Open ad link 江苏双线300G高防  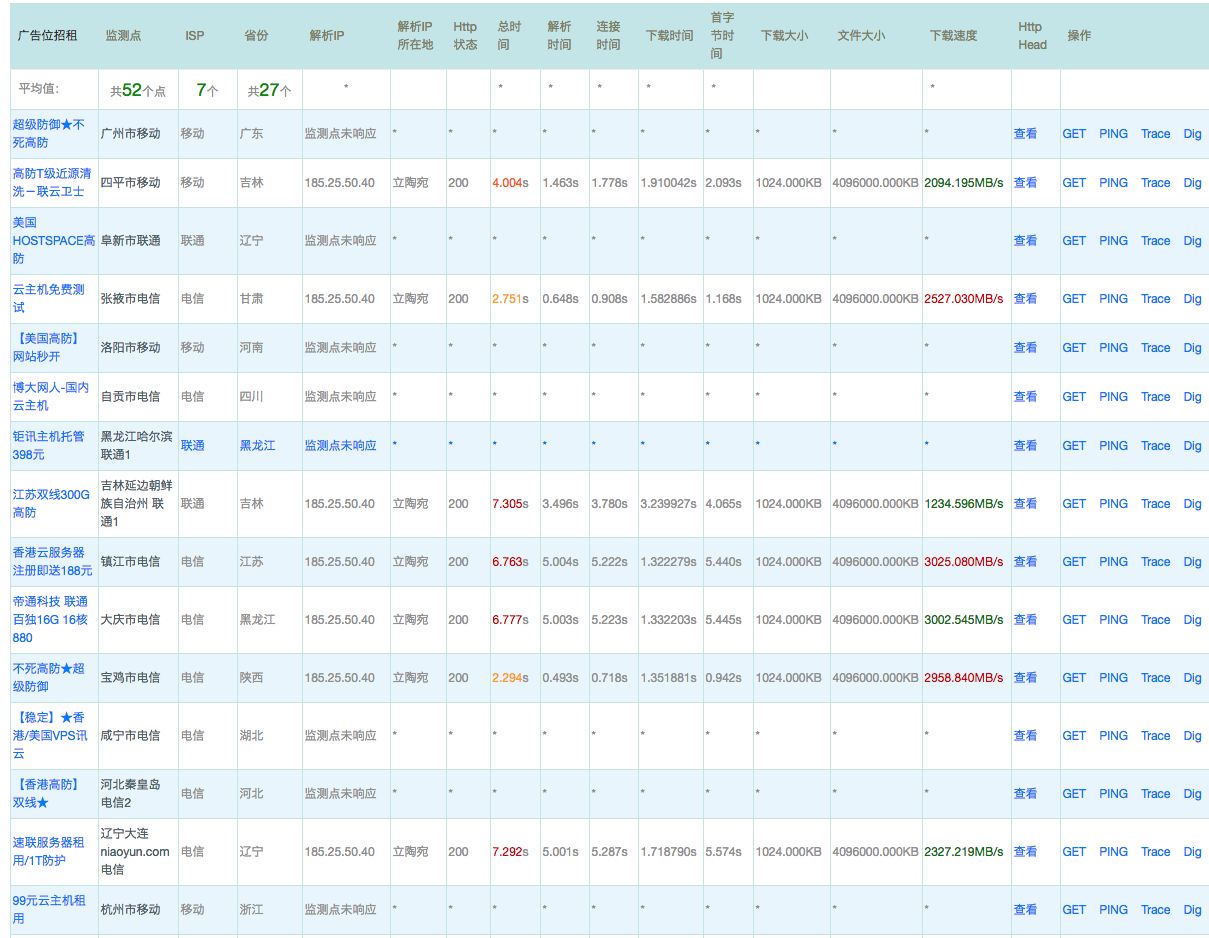pyautogui.click(x=51, y=503)
